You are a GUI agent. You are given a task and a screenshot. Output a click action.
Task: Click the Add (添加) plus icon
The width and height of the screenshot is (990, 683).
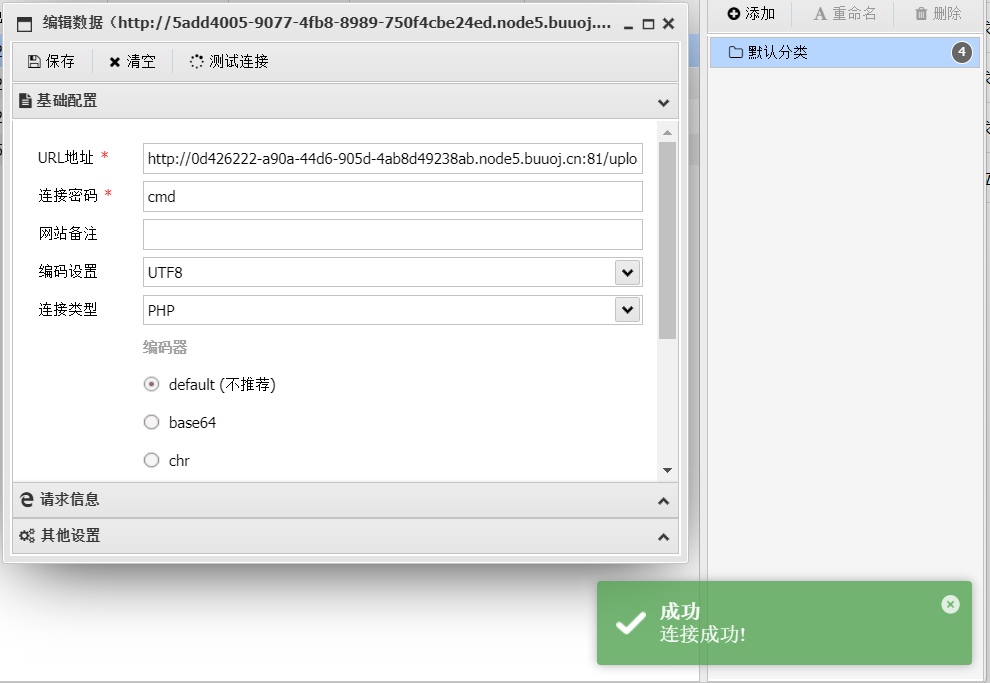point(734,14)
